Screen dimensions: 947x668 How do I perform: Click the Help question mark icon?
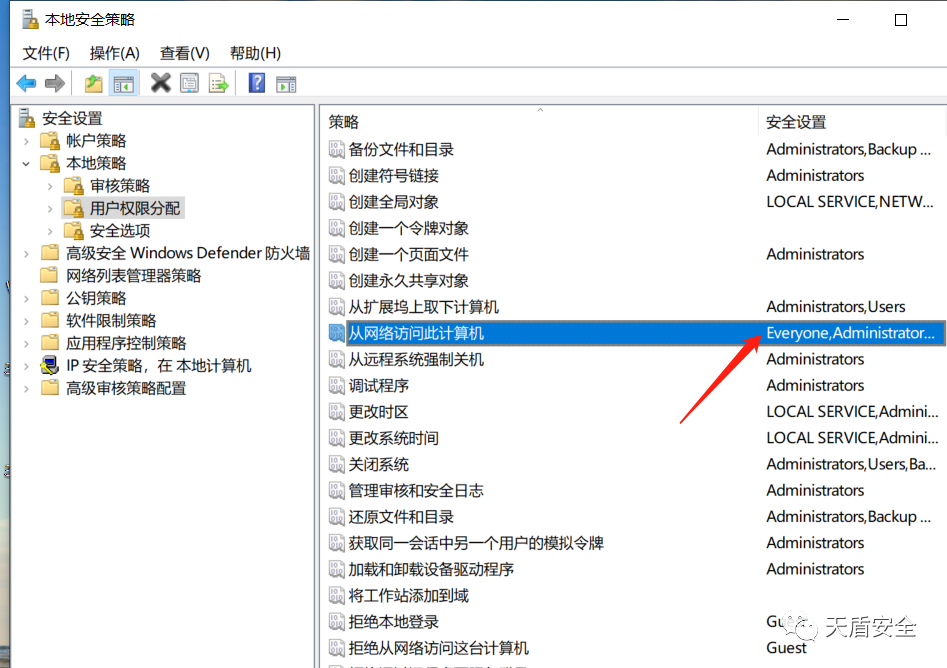point(257,84)
